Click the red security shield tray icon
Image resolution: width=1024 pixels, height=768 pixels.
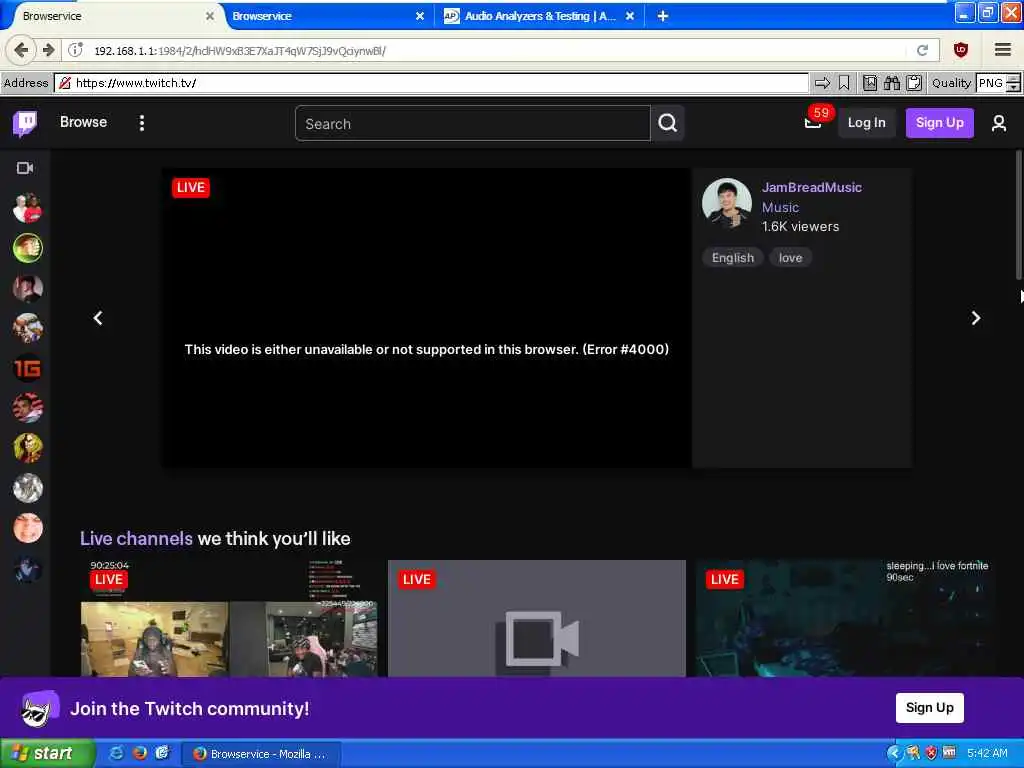[x=931, y=753]
